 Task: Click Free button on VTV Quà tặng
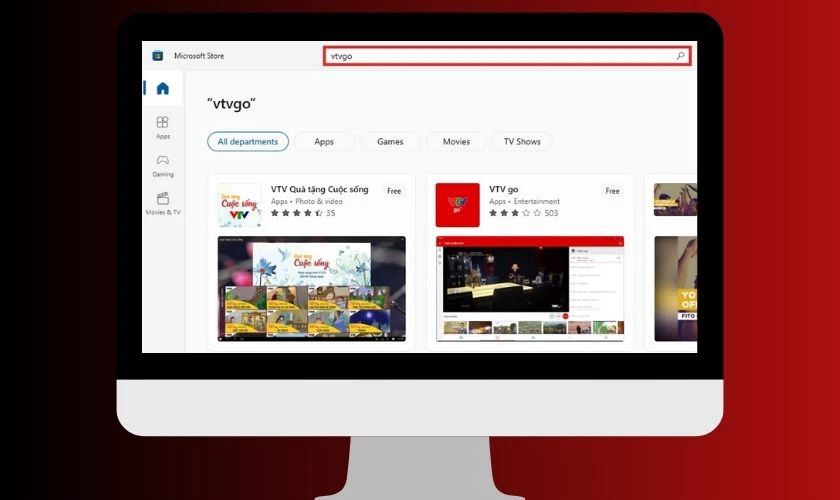pos(394,191)
